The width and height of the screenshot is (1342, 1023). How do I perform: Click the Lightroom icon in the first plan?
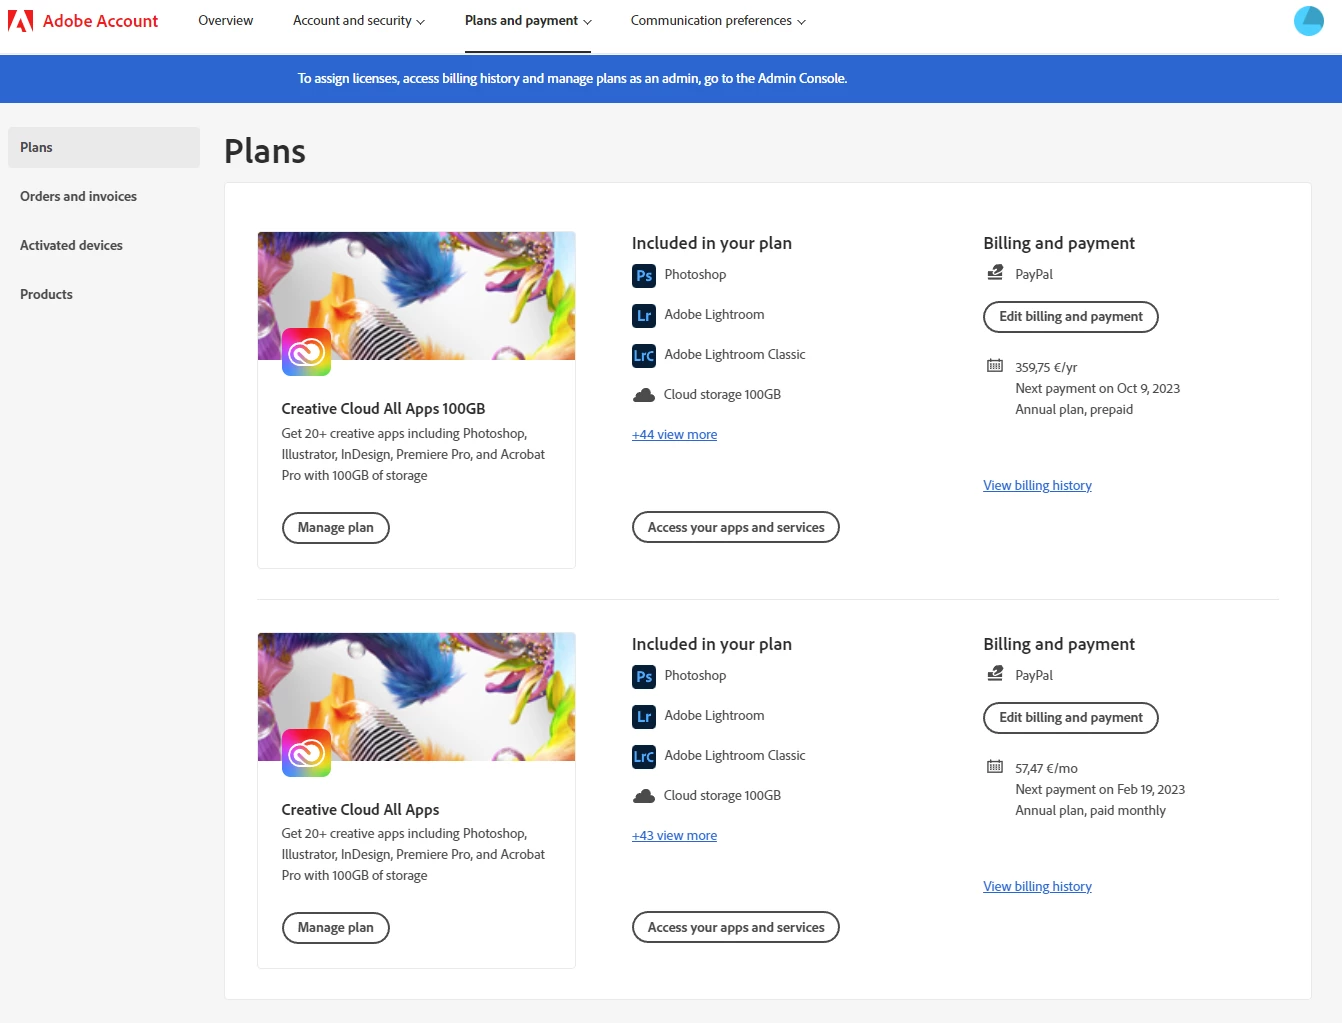(x=644, y=315)
